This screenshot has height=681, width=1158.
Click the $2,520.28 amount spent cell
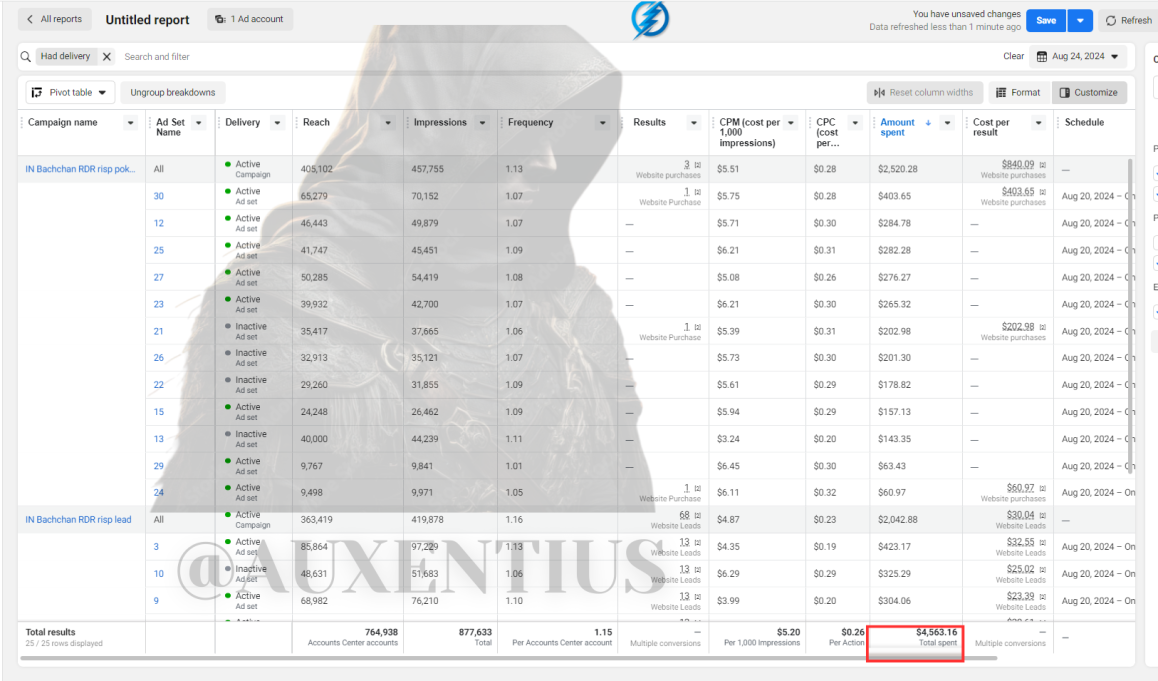916,169
